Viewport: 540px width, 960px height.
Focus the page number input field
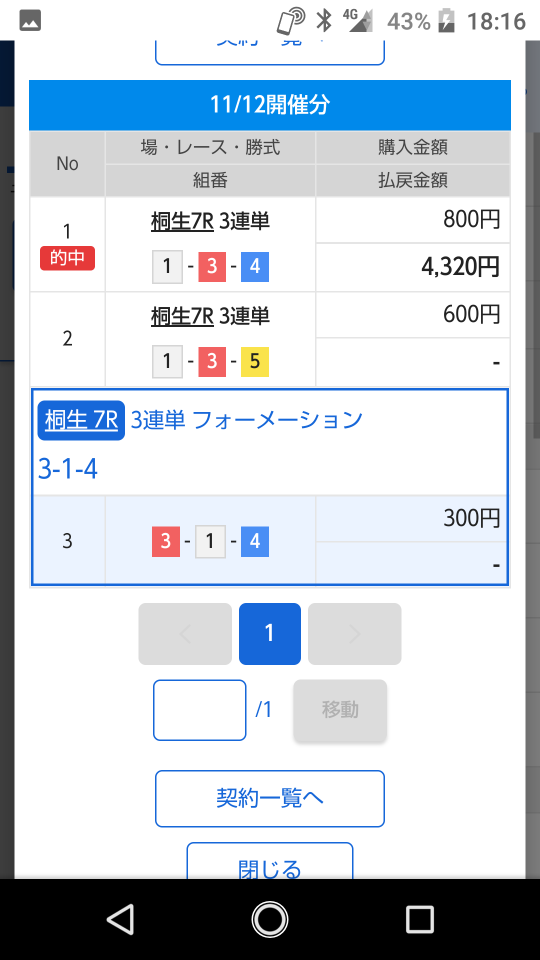tap(200, 710)
